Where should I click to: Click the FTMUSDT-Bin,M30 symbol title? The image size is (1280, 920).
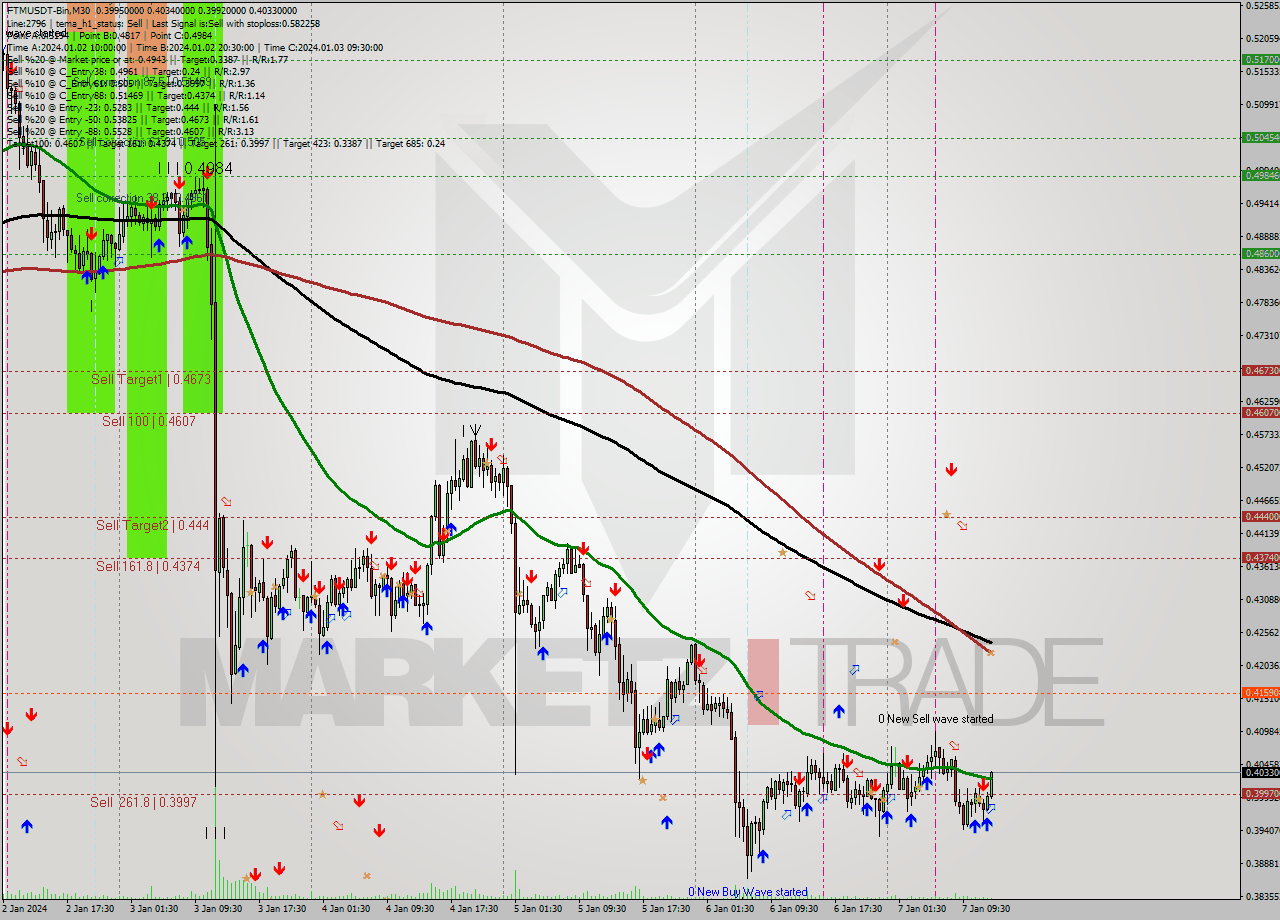(46, 10)
